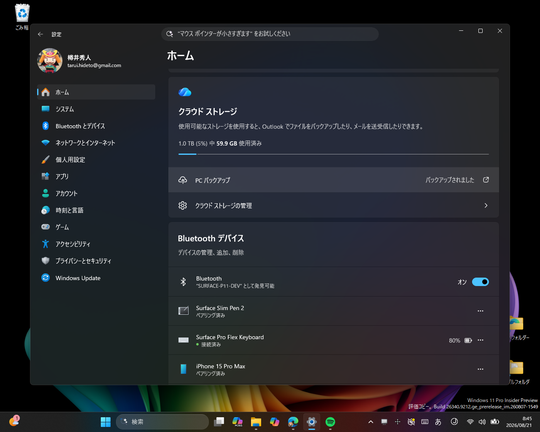
Task: Open the refresh icon beside バックアップされました
Action: (486, 180)
